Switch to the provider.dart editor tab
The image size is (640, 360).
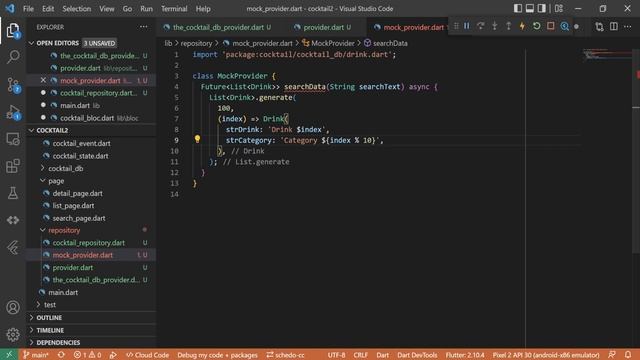point(323,27)
